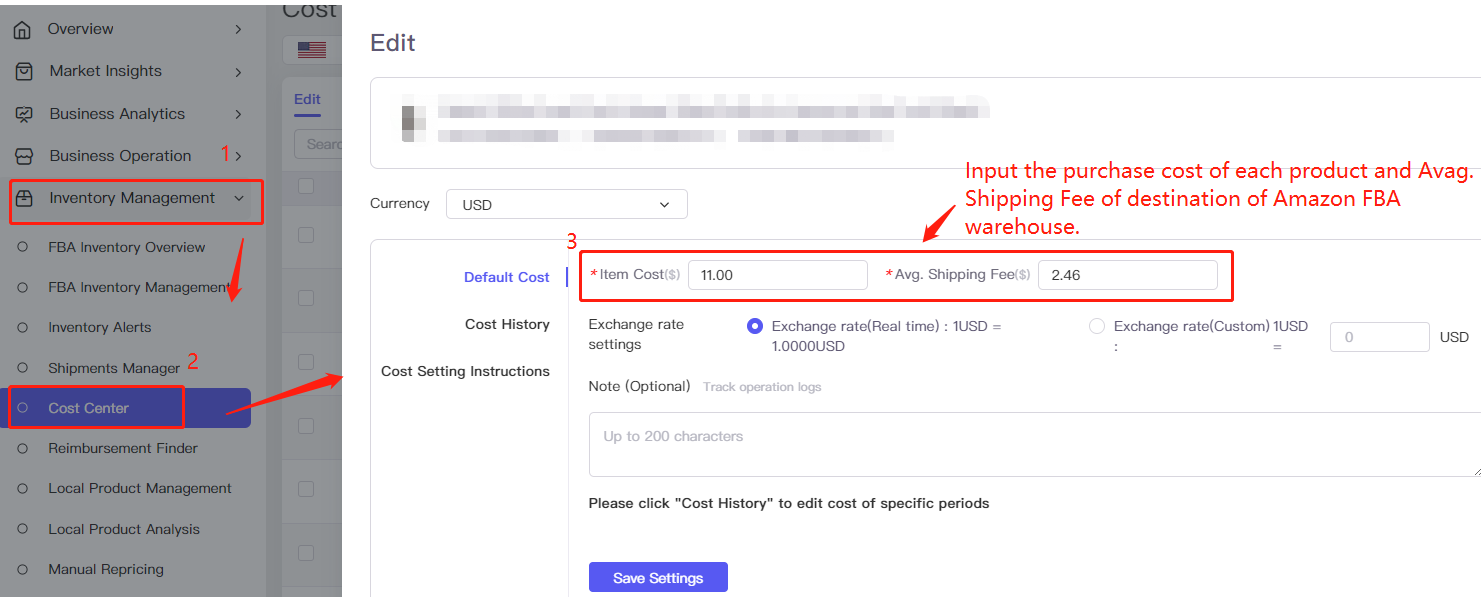Expand the Market Insights submenu arrow
The width and height of the screenshot is (1484, 597).
click(238, 72)
